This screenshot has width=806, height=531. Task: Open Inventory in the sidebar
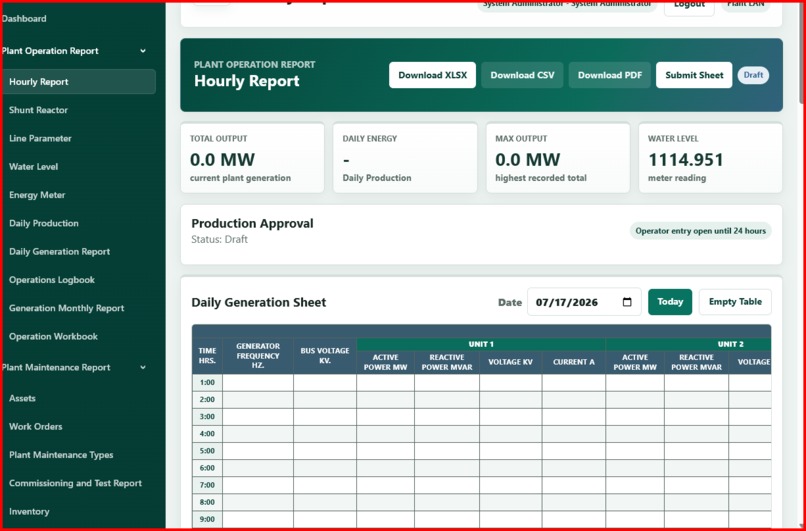[29, 511]
